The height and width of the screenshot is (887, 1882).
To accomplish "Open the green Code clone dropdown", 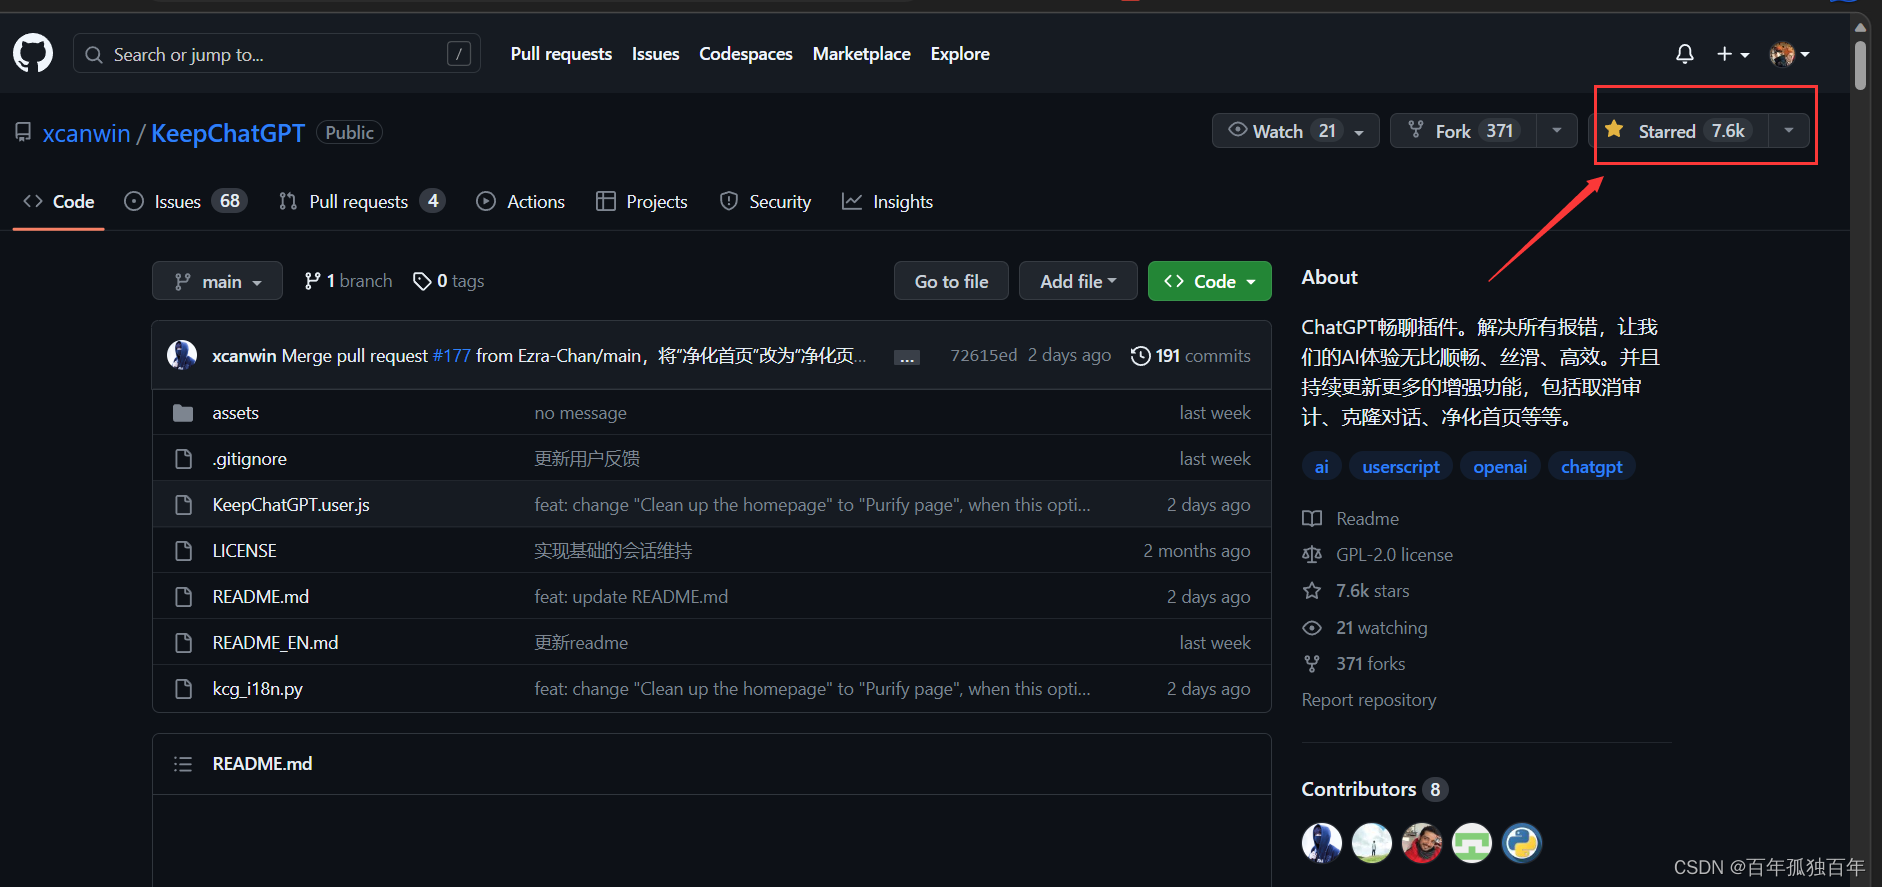I will [x=1209, y=281].
